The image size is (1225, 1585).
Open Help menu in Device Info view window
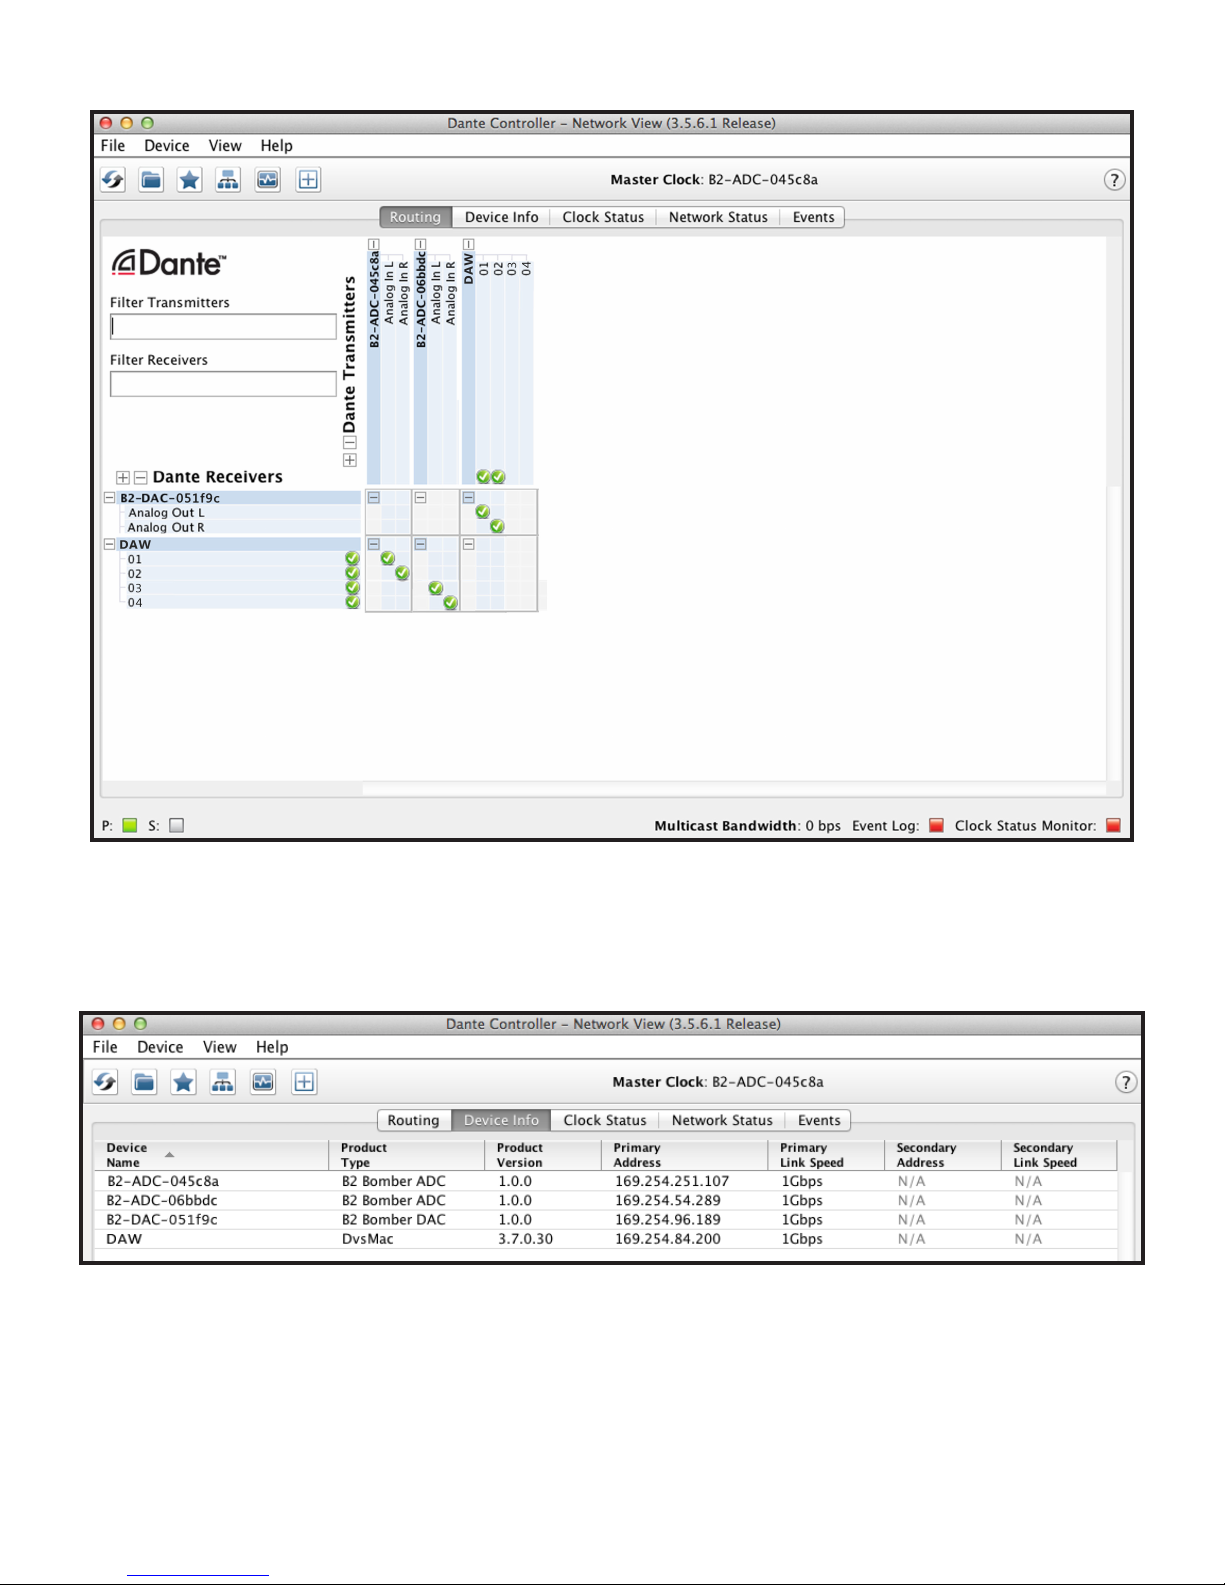point(272,1047)
